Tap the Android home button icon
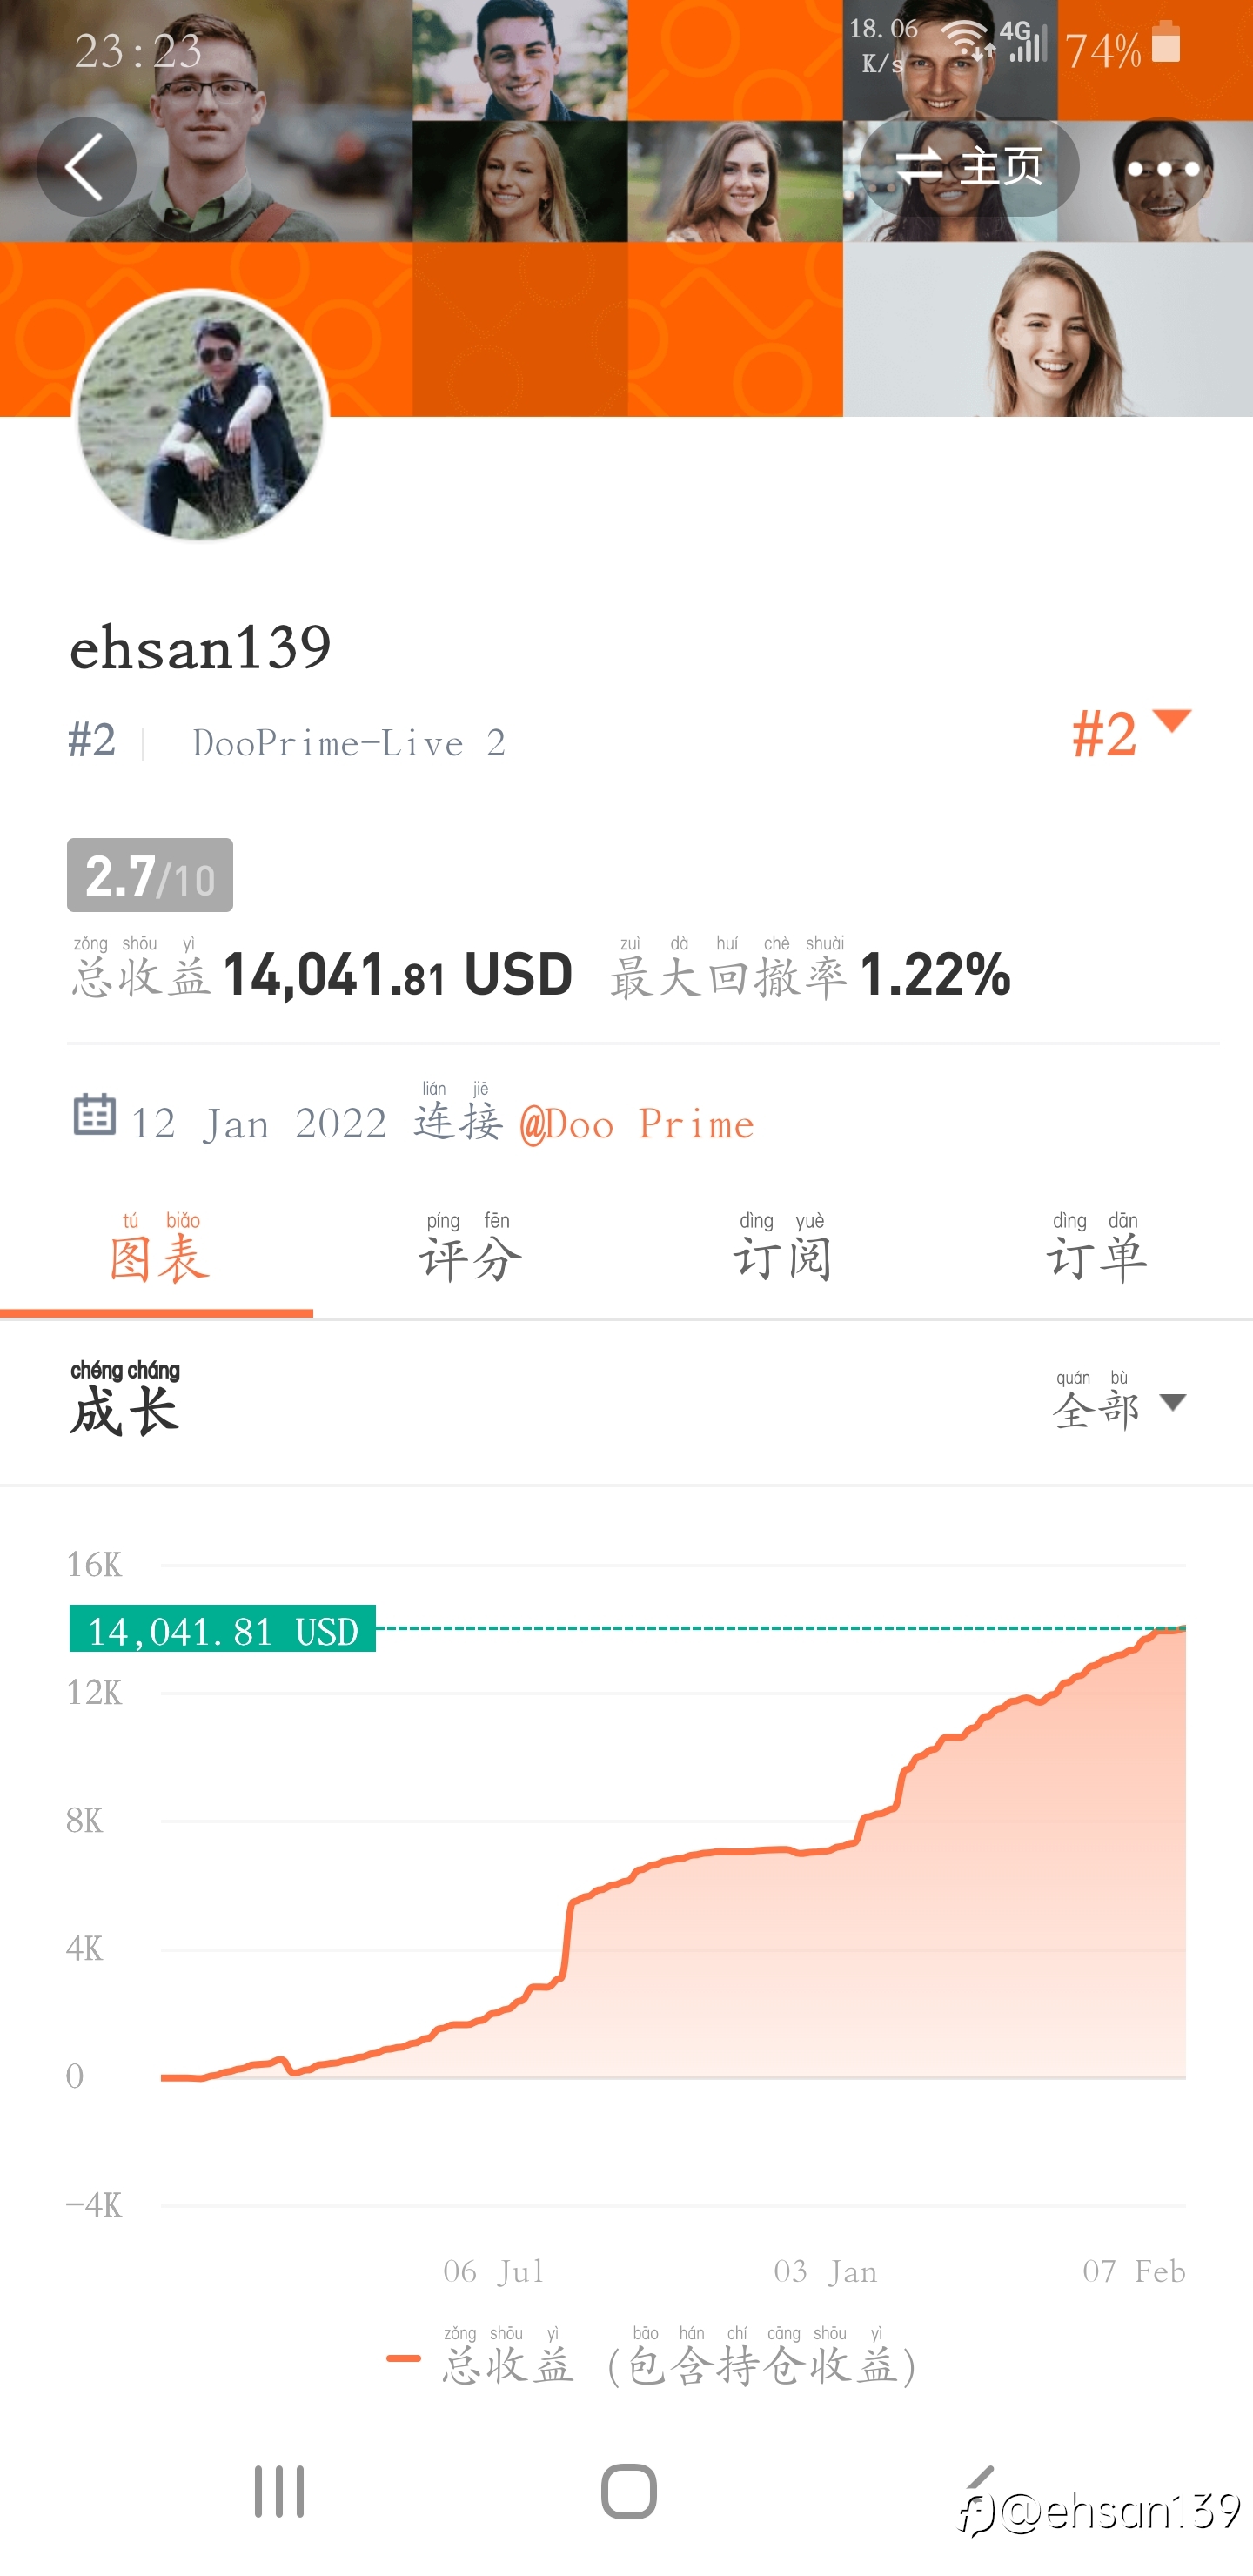 [x=629, y=2491]
